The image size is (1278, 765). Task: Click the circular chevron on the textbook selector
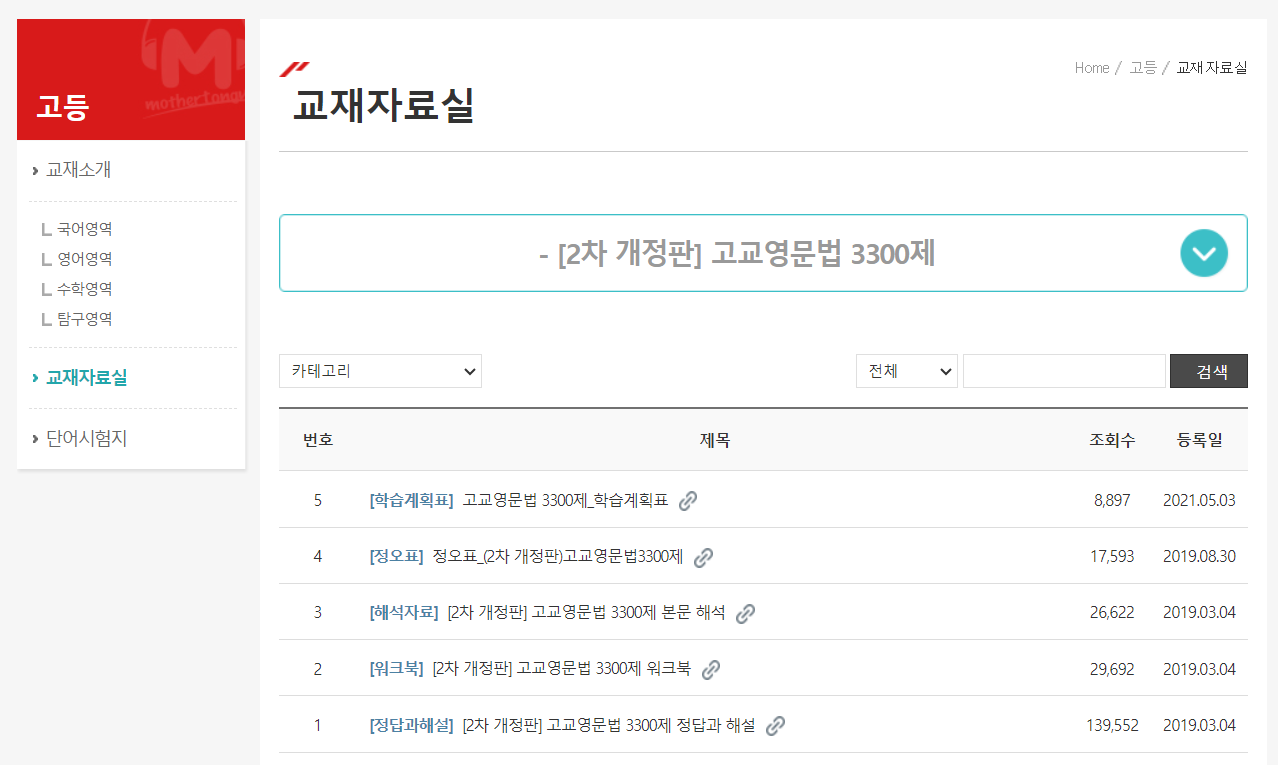click(1203, 253)
